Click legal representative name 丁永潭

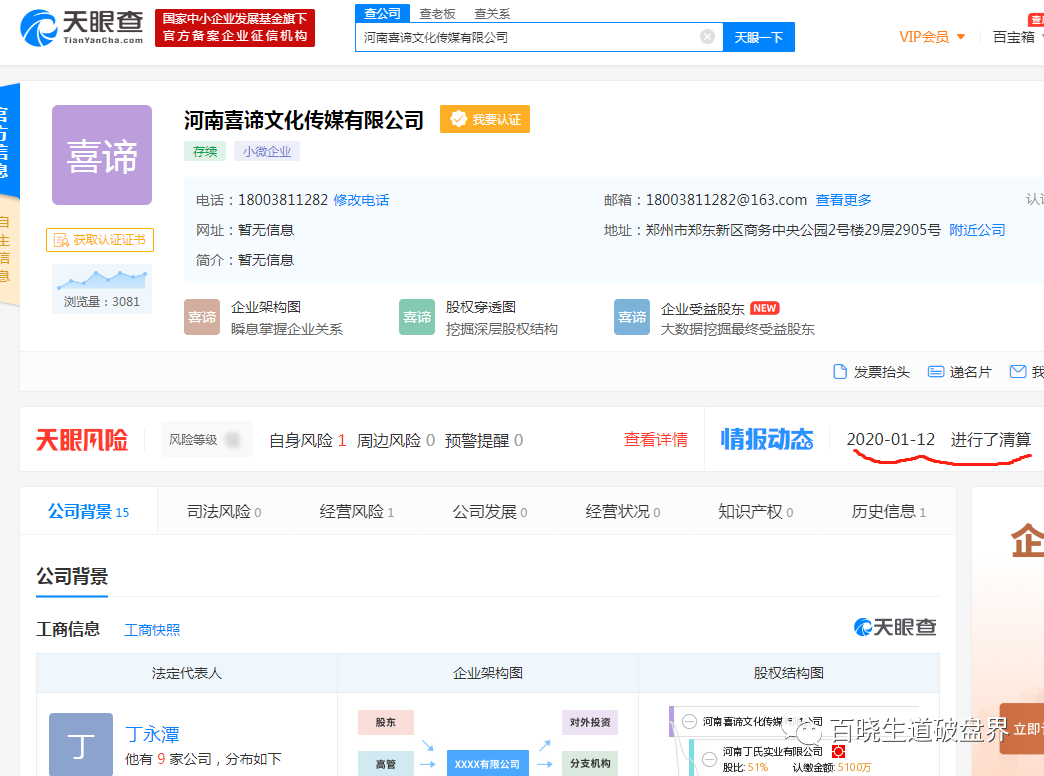tap(152, 734)
